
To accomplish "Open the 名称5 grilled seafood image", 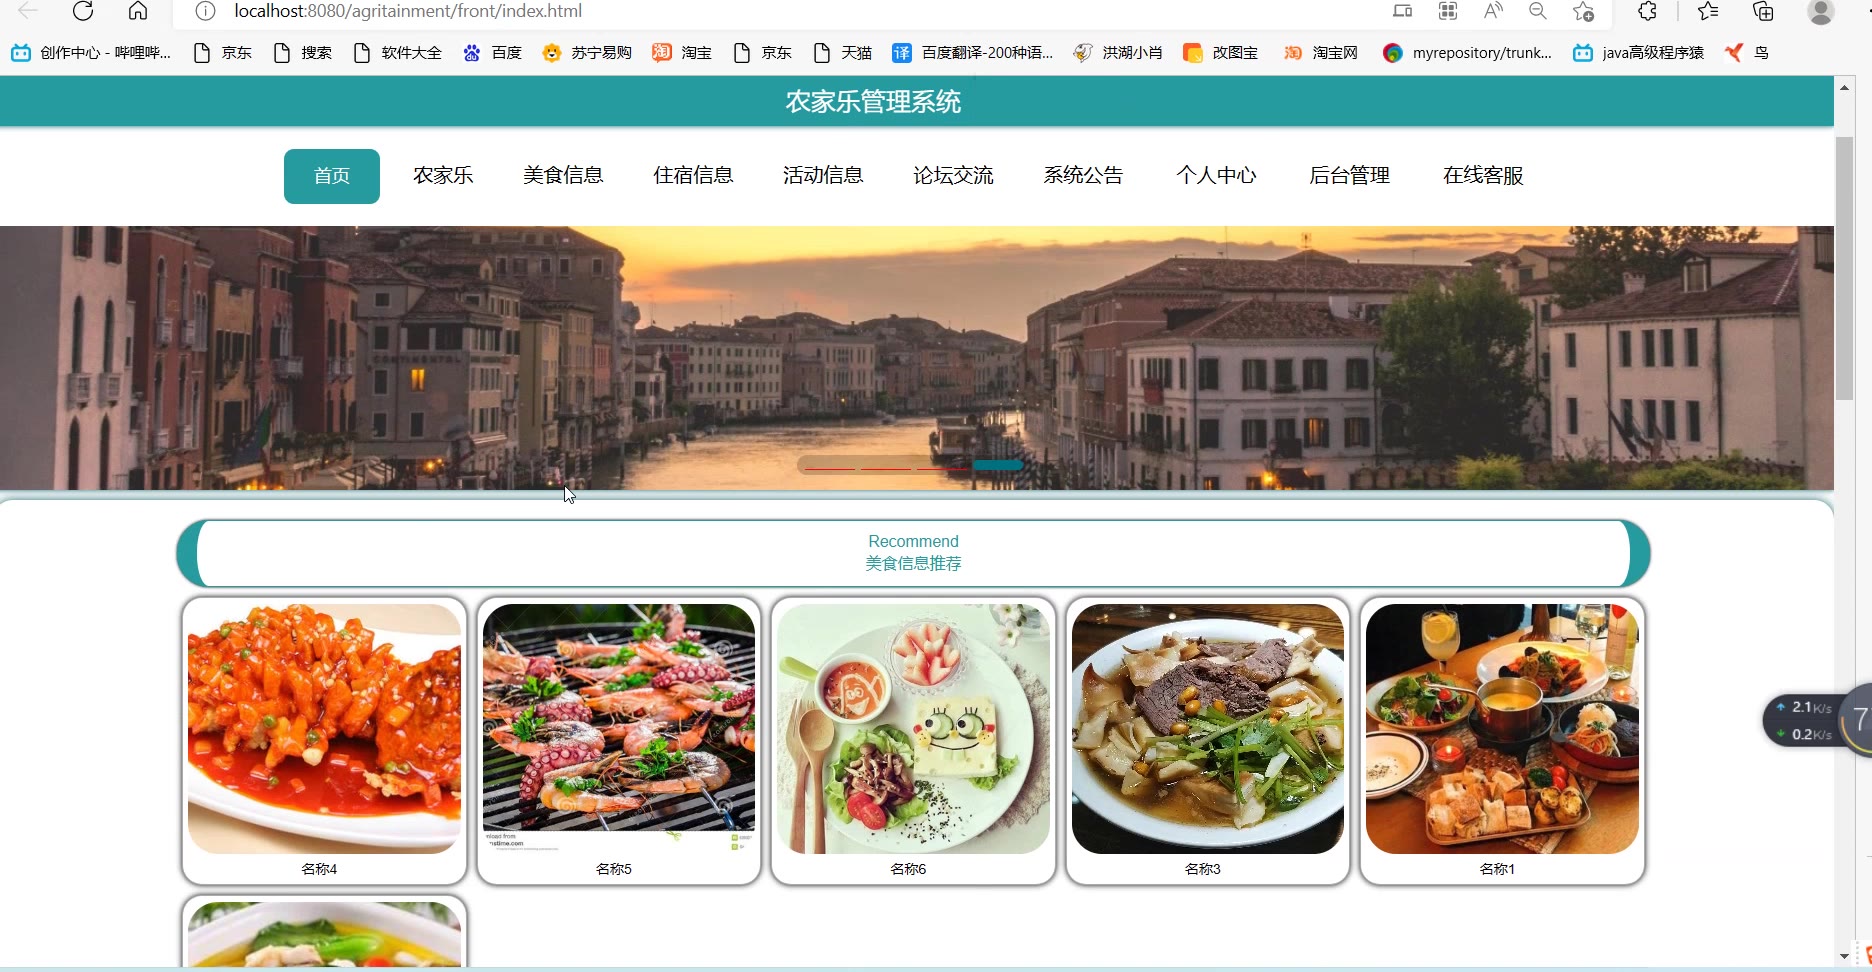I will tap(619, 728).
